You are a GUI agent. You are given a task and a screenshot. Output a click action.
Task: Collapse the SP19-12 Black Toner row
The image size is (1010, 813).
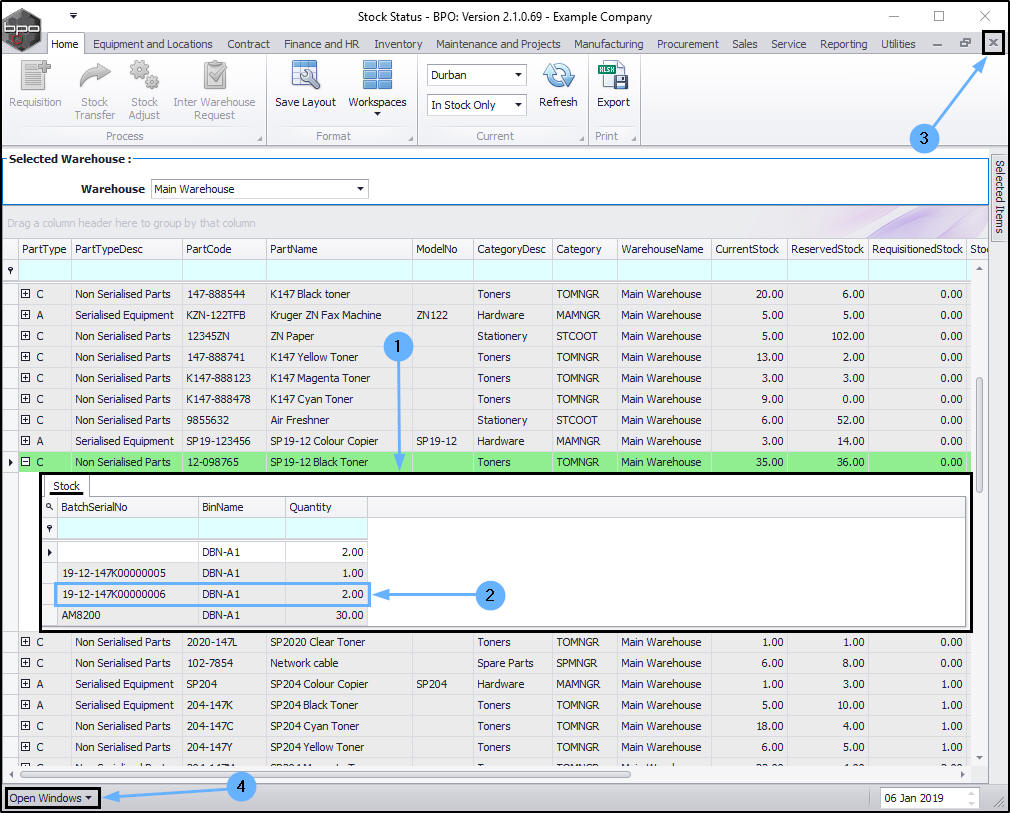coord(26,462)
